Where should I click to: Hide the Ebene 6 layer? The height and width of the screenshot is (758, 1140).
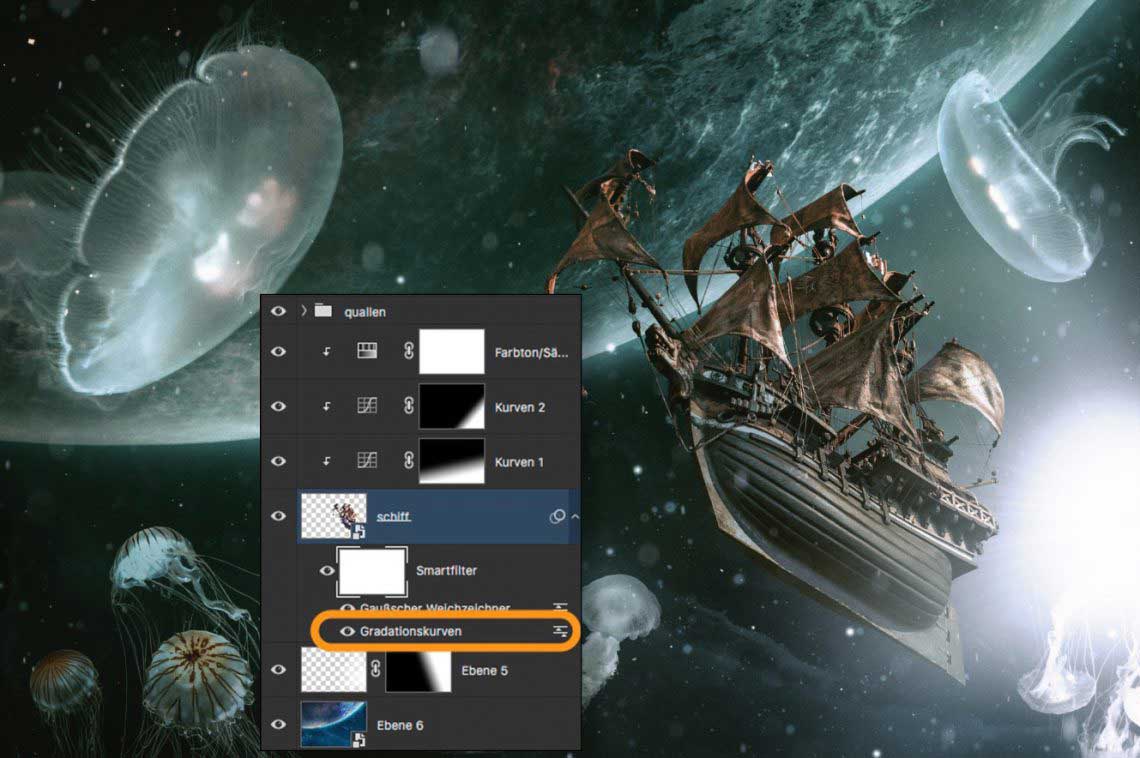tap(278, 724)
